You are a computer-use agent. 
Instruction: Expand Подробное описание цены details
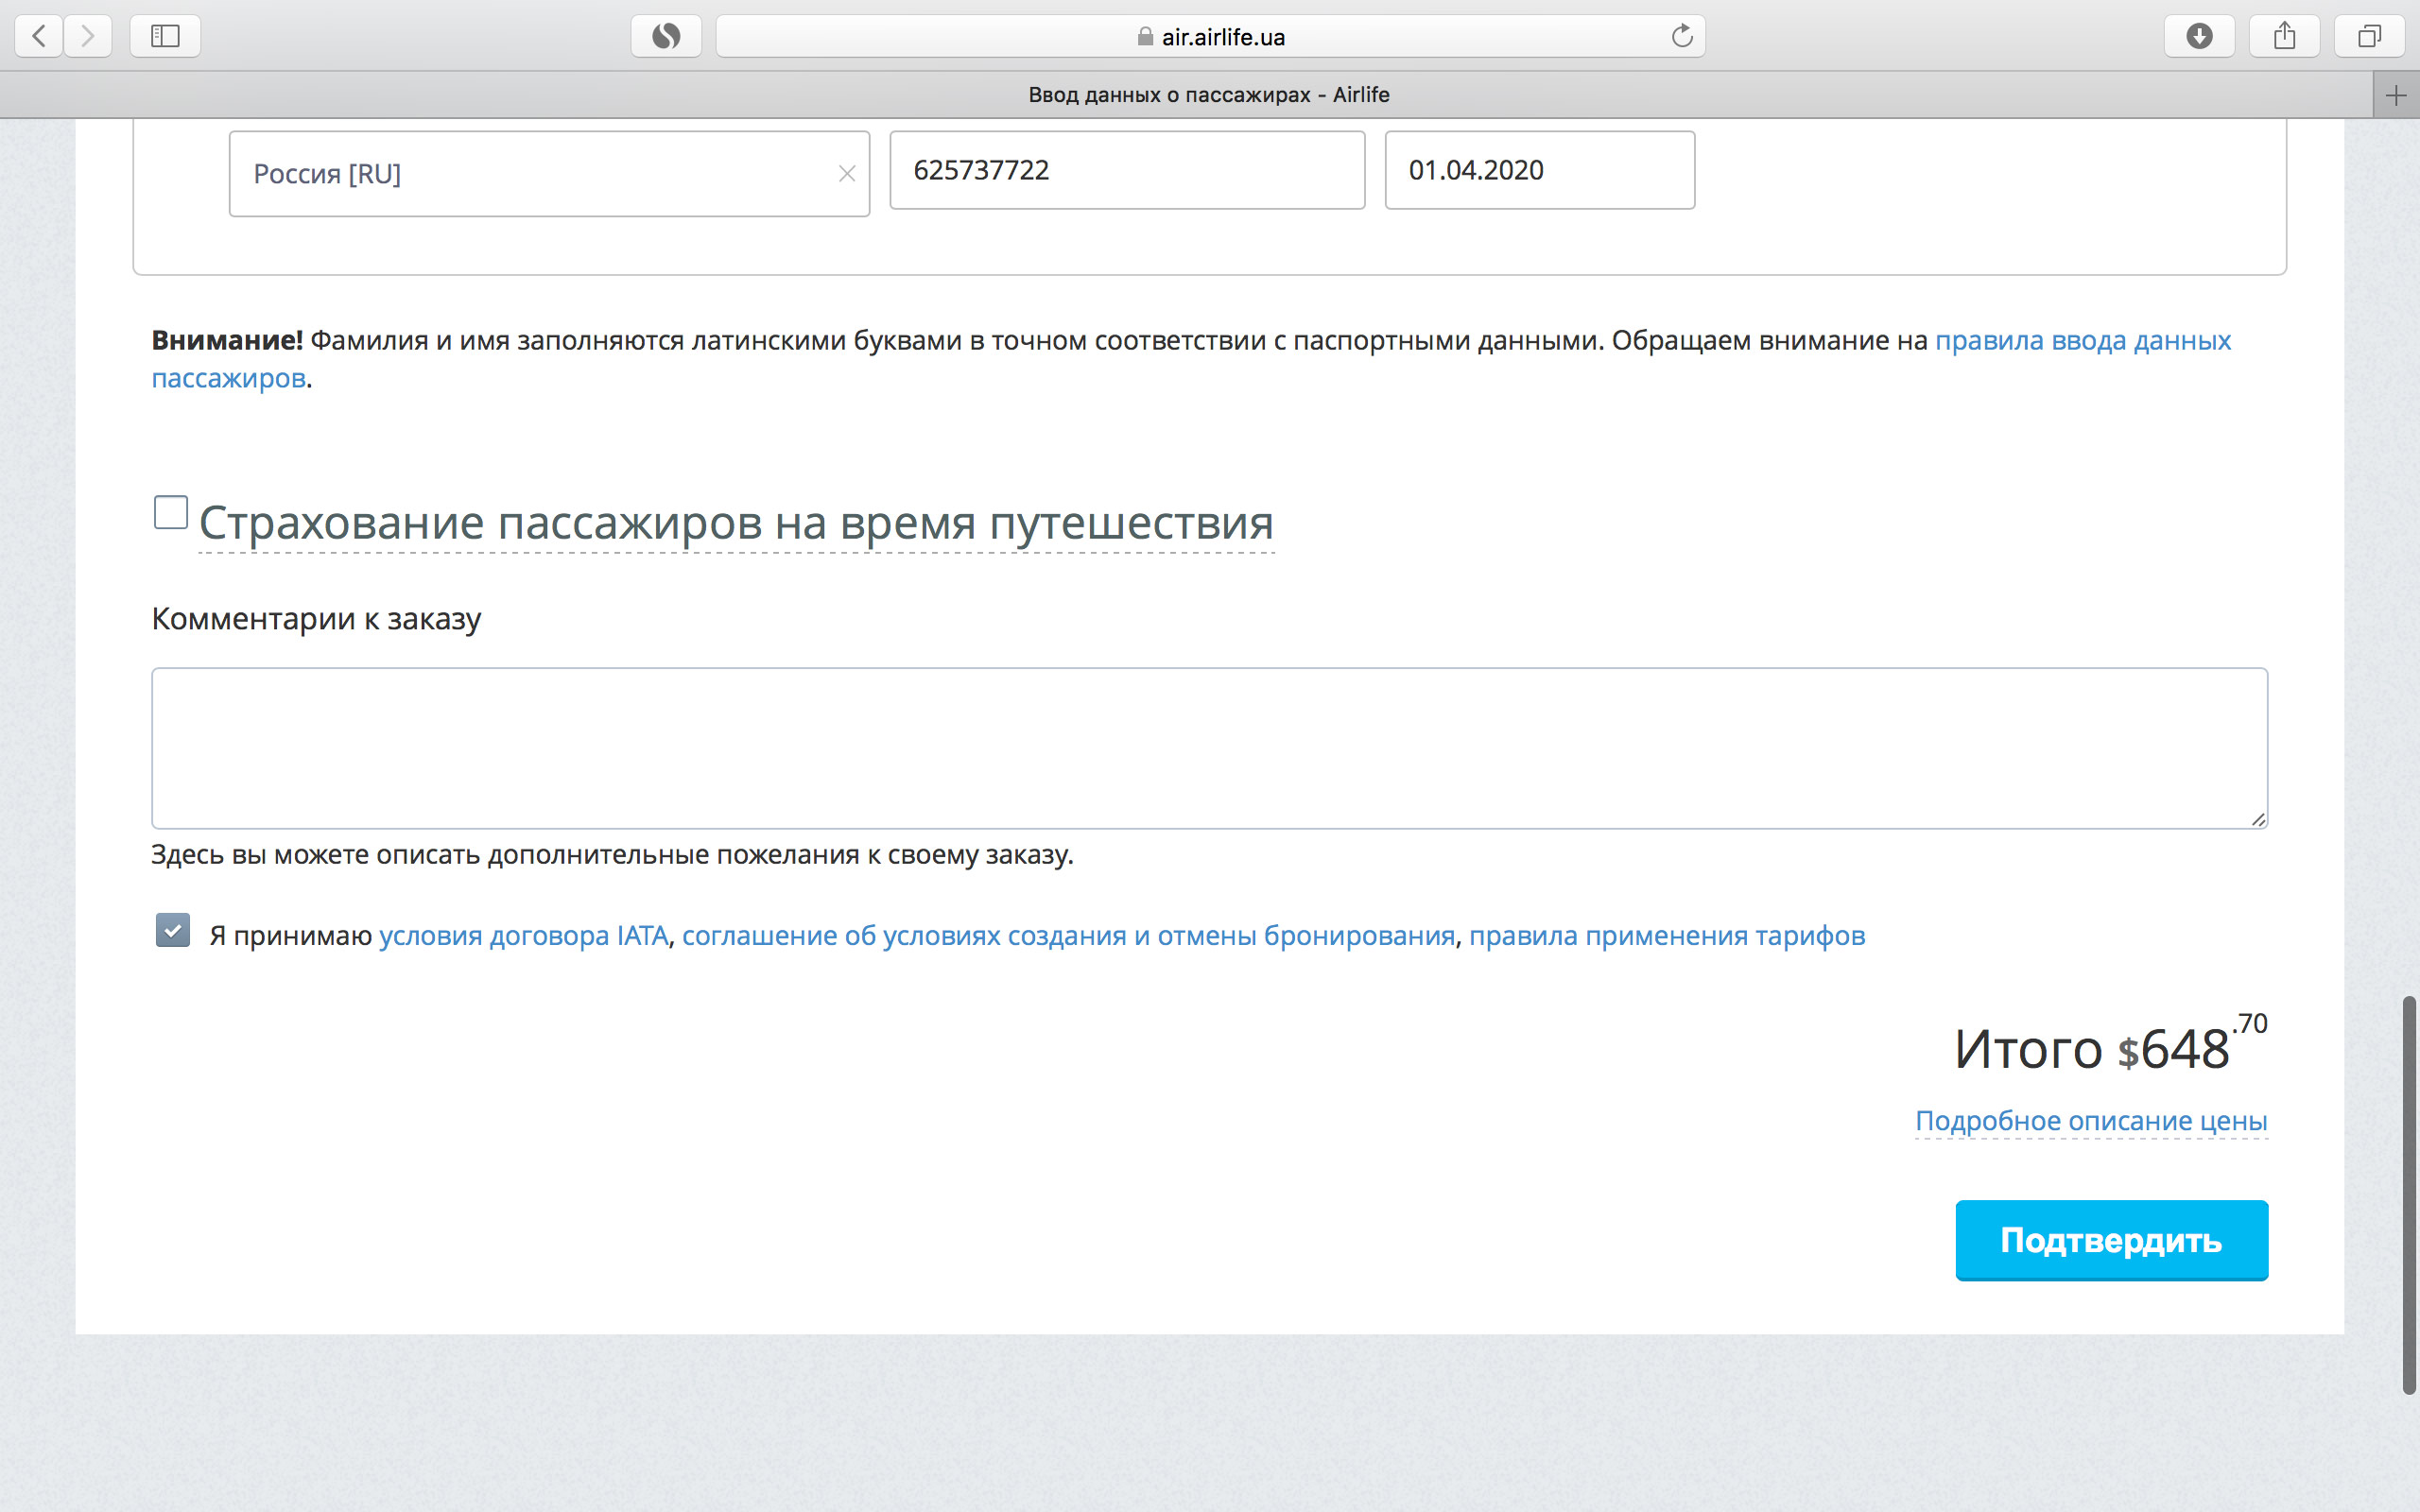click(2091, 1121)
